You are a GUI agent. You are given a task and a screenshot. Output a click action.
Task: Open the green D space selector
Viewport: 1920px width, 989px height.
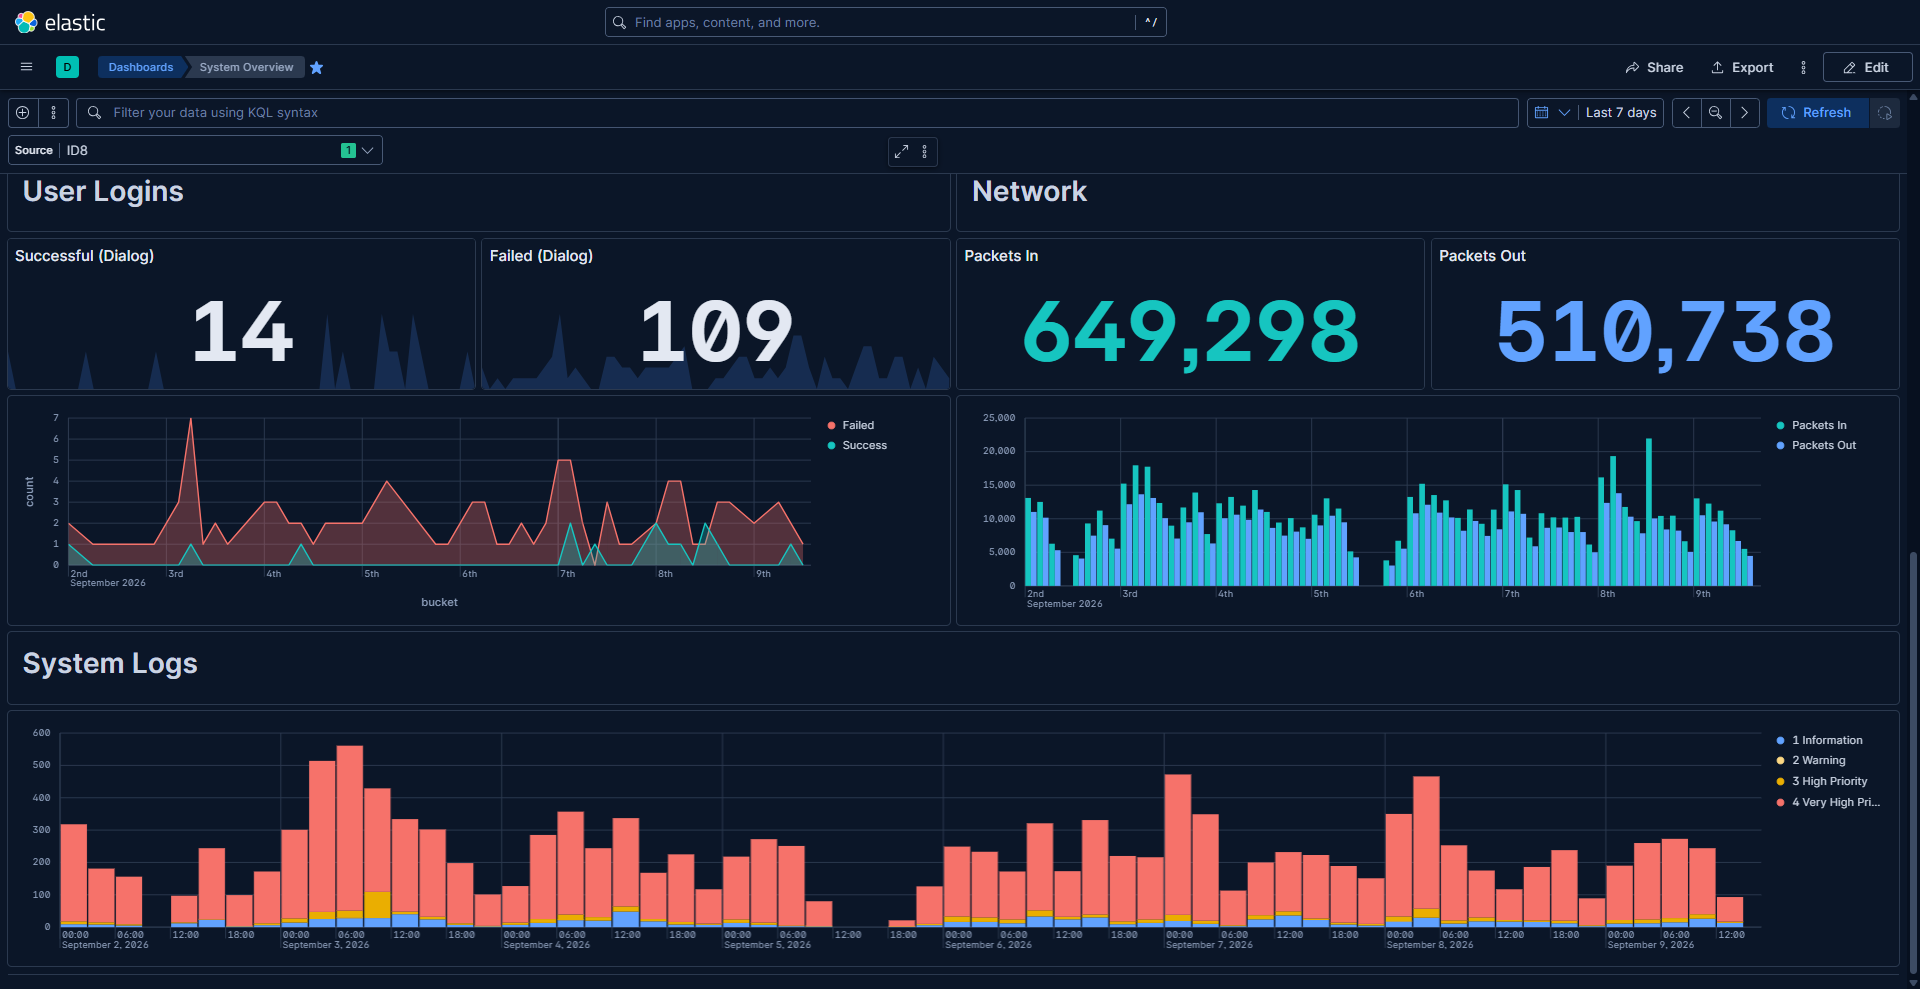[x=67, y=67]
